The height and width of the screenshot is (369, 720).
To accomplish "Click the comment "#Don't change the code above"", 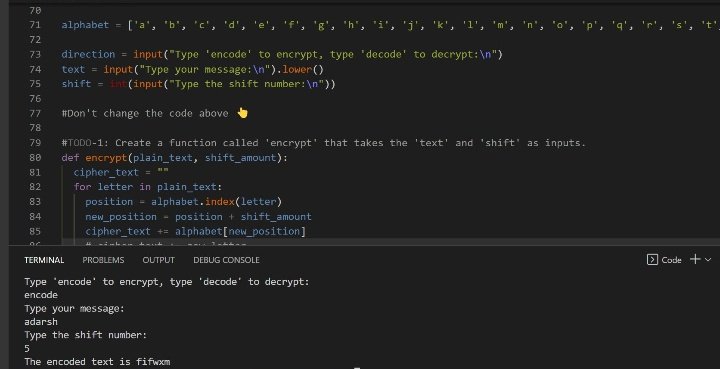I will tap(145, 113).
